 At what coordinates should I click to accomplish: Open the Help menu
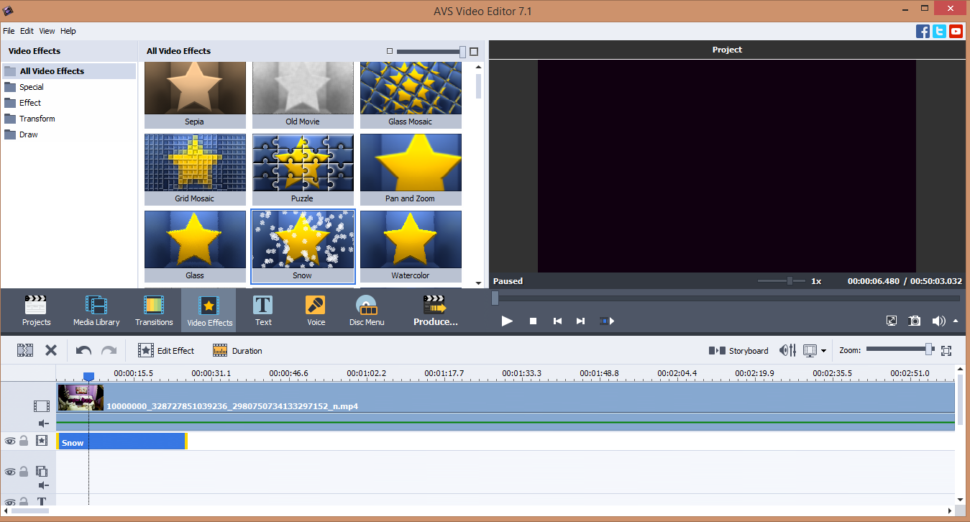(68, 31)
